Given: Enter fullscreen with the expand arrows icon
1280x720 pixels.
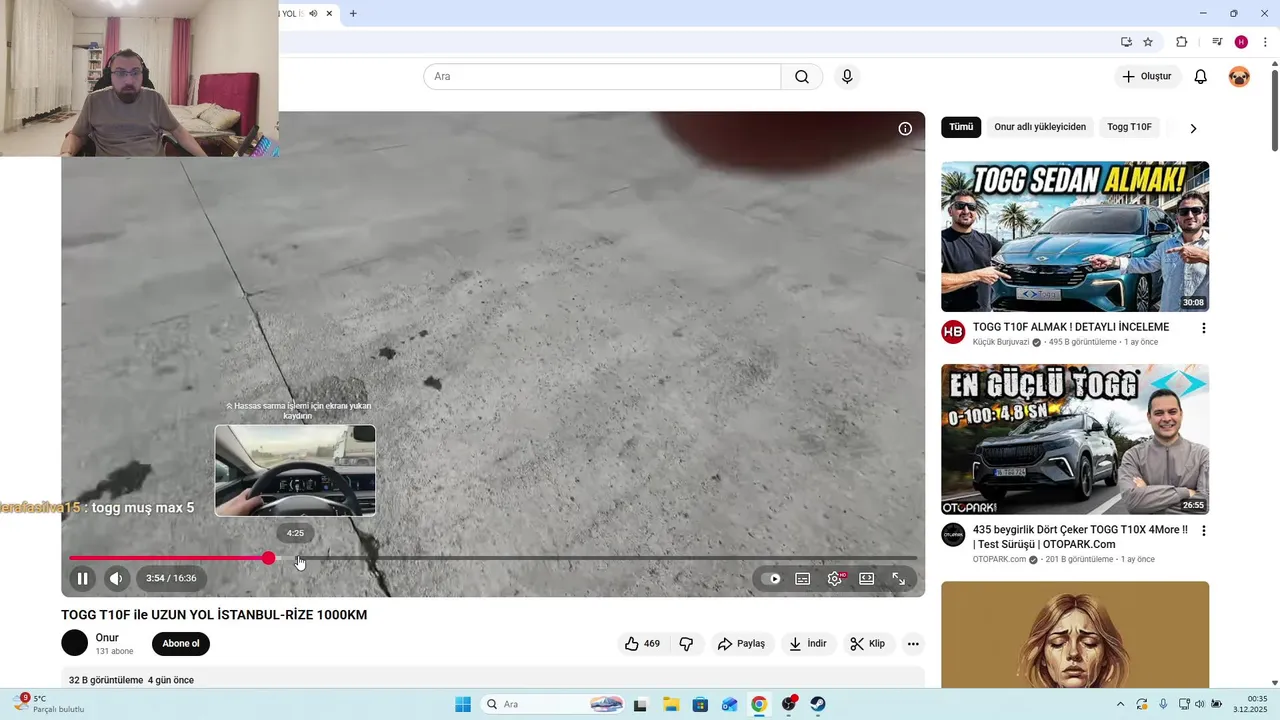Looking at the screenshot, I should pos(899,578).
